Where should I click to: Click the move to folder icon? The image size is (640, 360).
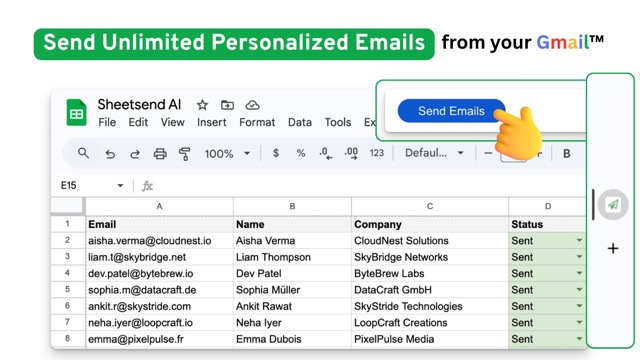coord(227,105)
